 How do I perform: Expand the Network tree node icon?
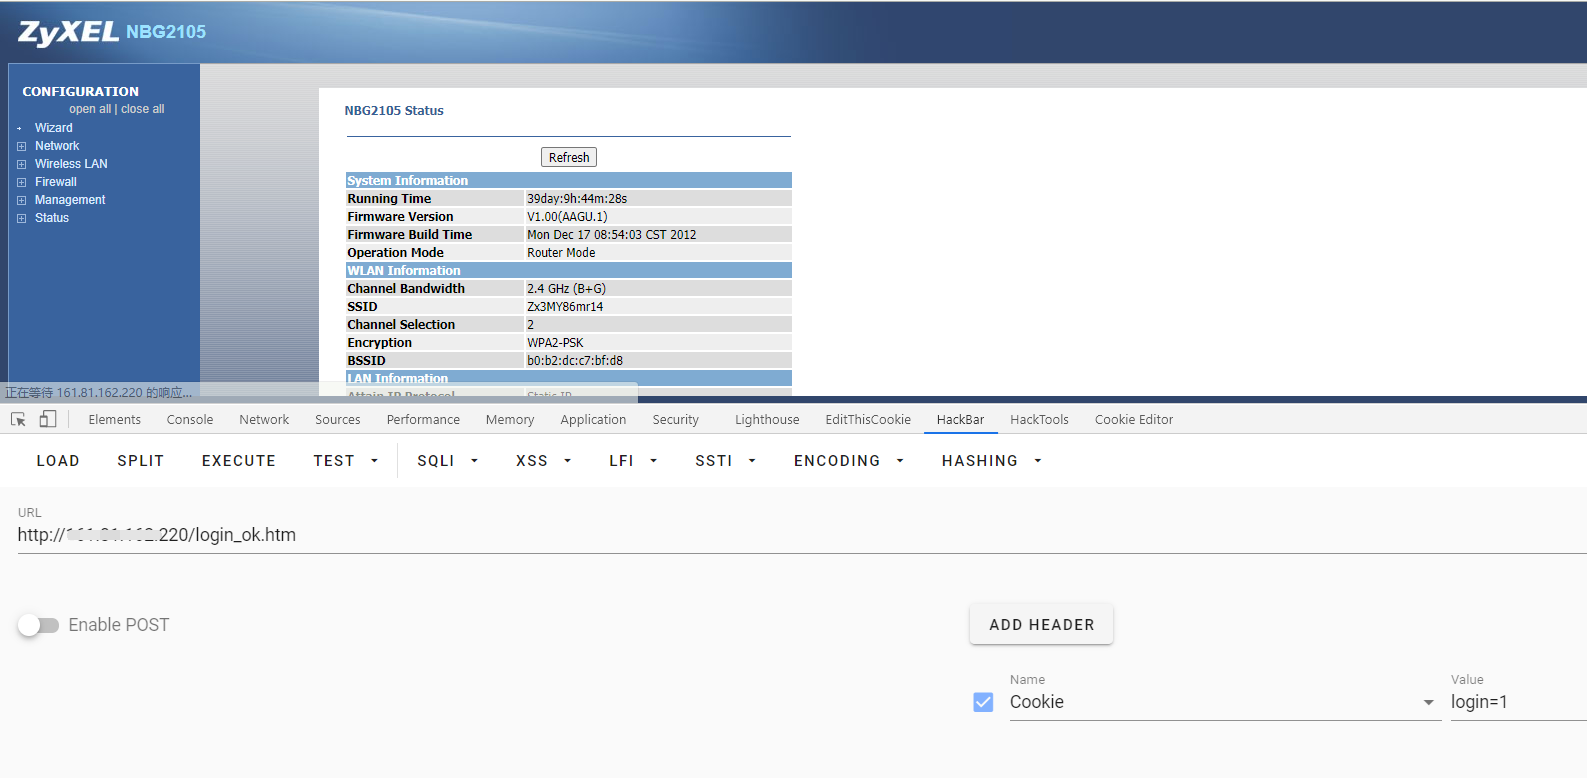[21, 147]
